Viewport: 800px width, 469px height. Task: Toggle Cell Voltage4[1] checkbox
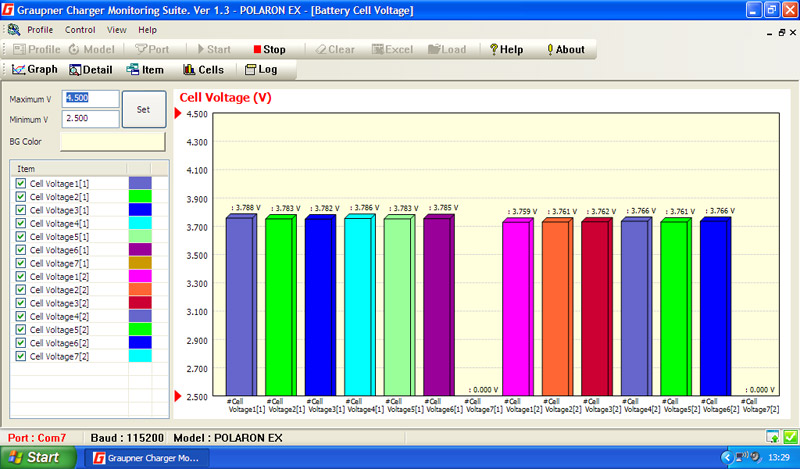coord(20,223)
